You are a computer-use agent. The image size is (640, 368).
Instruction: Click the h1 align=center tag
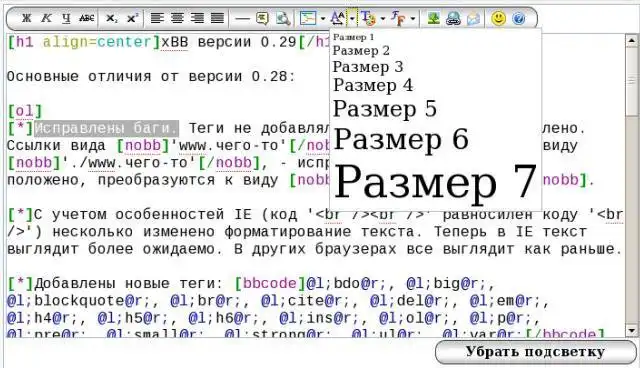pyautogui.click(x=84, y=42)
